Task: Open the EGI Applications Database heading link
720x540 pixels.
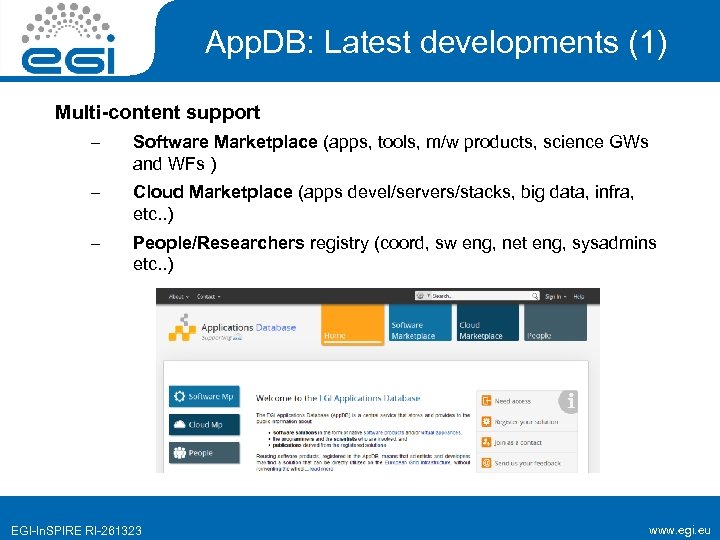Action: click(x=370, y=398)
